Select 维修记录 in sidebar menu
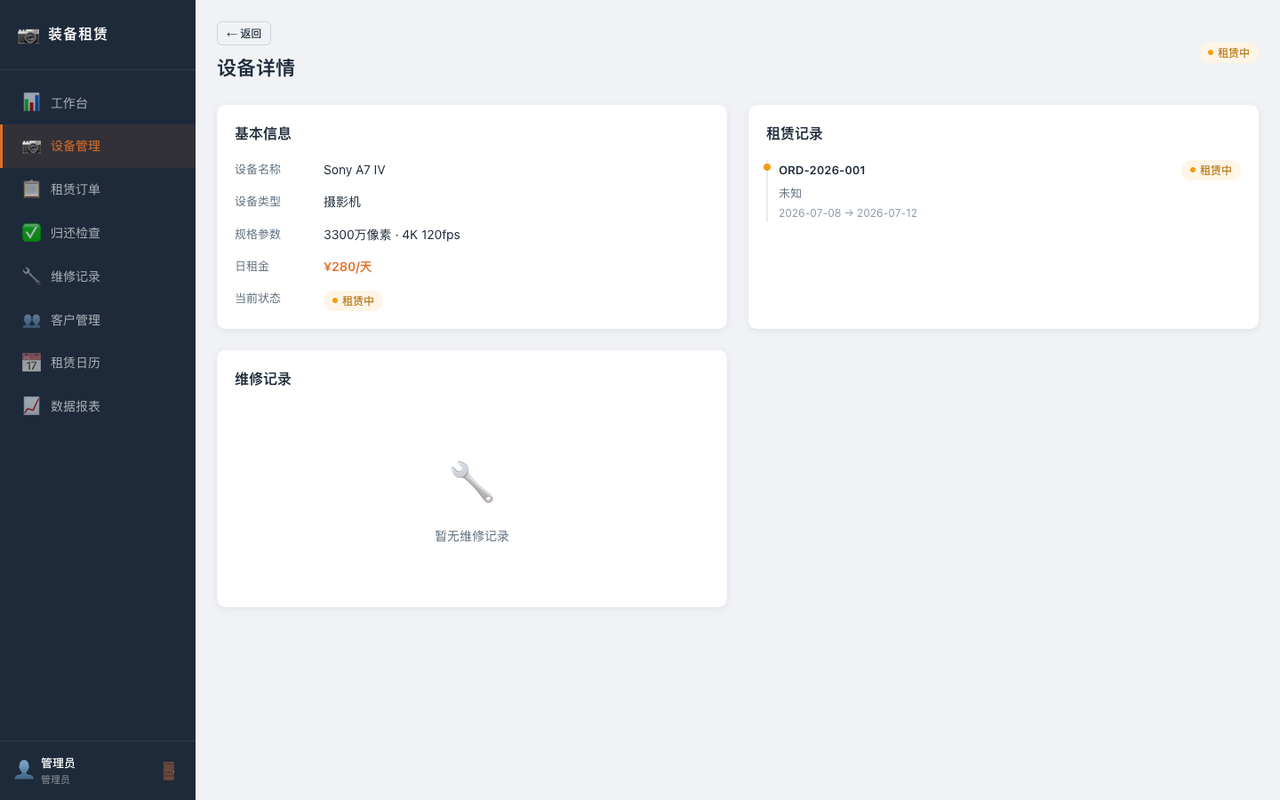Image resolution: width=1280 pixels, height=800 pixels. pyautogui.click(x=98, y=276)
